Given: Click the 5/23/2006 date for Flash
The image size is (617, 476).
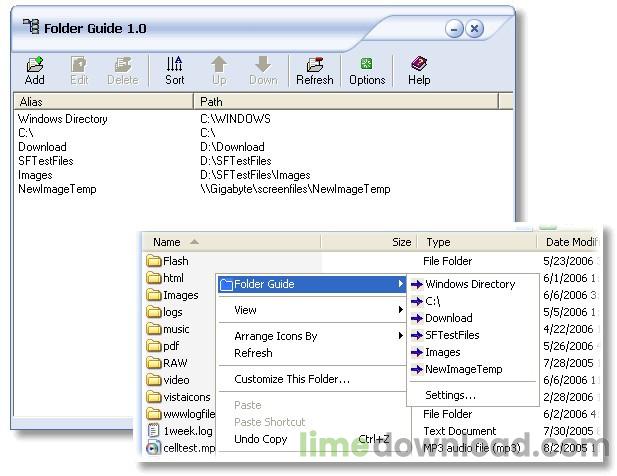Looking at the screenshot, I should click(568, 261).
